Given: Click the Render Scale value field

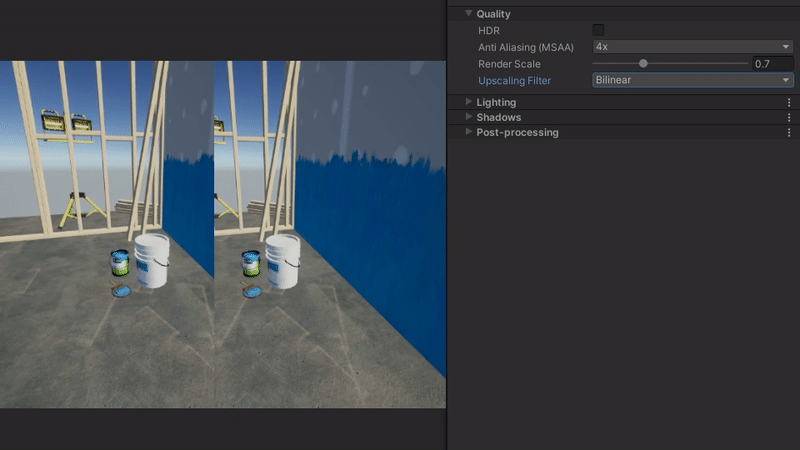Looking at the screenshot, I should (x=772, y=64).
